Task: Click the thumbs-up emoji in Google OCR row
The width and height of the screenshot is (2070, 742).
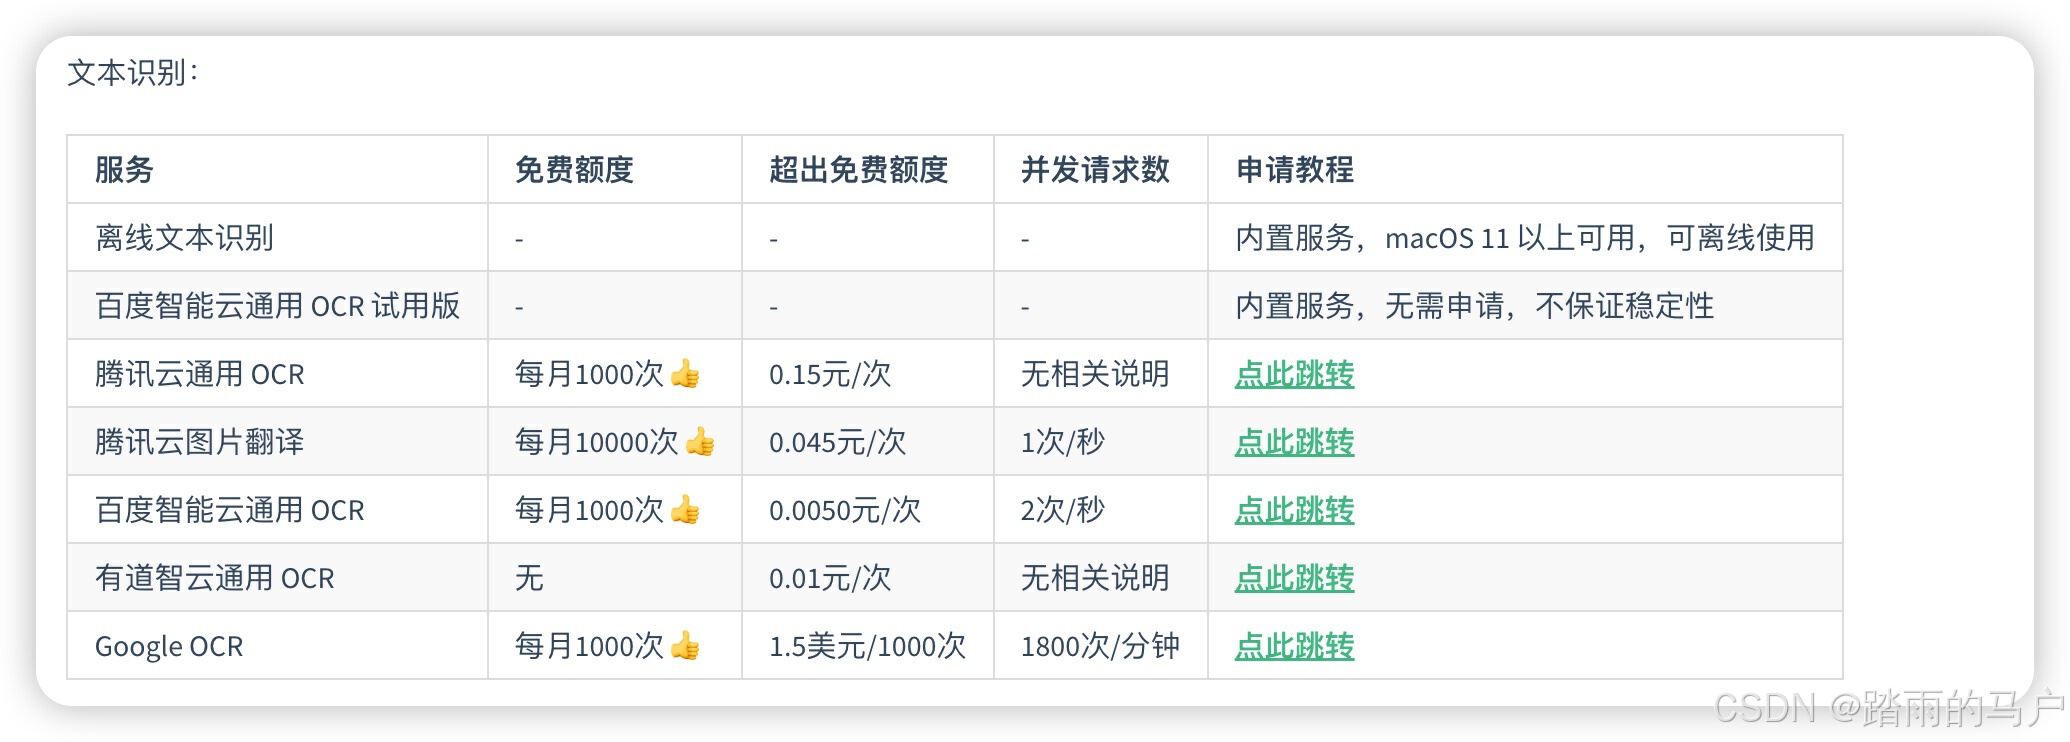Action: (685, 646)
